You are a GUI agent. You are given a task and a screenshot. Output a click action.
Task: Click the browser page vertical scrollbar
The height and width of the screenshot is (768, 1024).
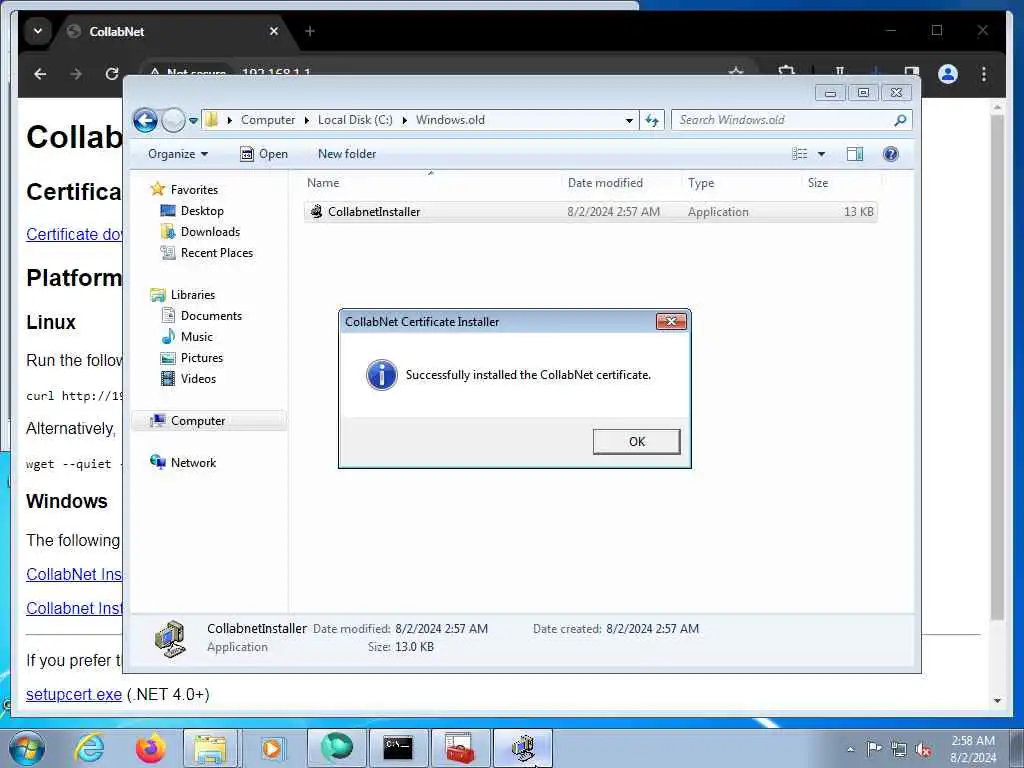click(x=997, y=368)
